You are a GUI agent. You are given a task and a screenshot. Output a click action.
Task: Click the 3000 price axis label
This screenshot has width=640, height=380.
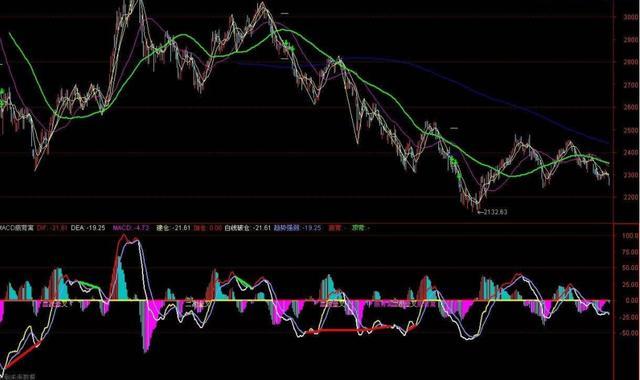[x=631, y=17]
